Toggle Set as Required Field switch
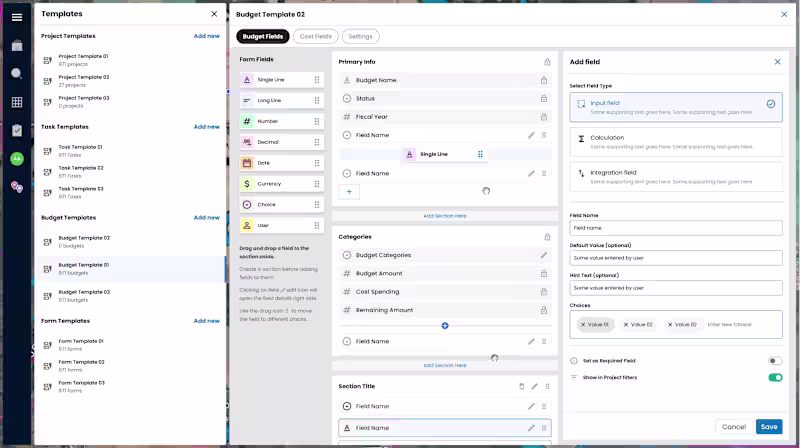 click(775, 361)
